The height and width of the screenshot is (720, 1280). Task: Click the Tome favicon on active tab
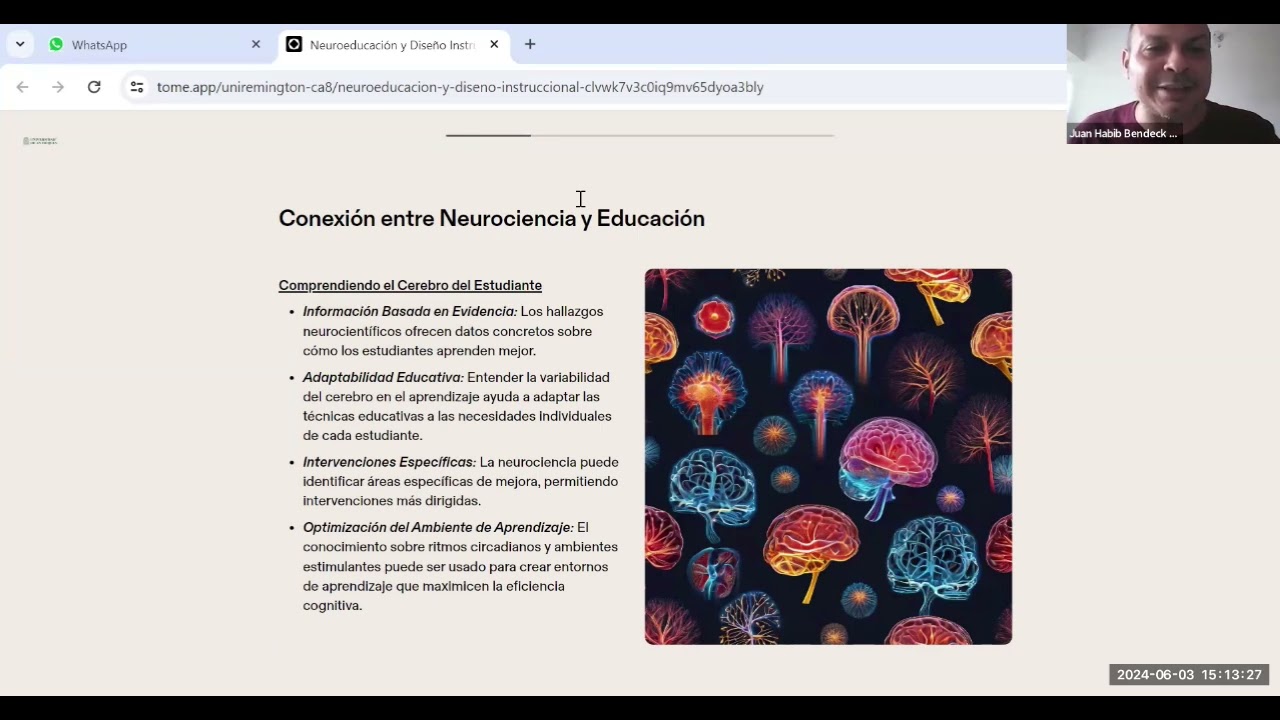click(x=294, y=45)
